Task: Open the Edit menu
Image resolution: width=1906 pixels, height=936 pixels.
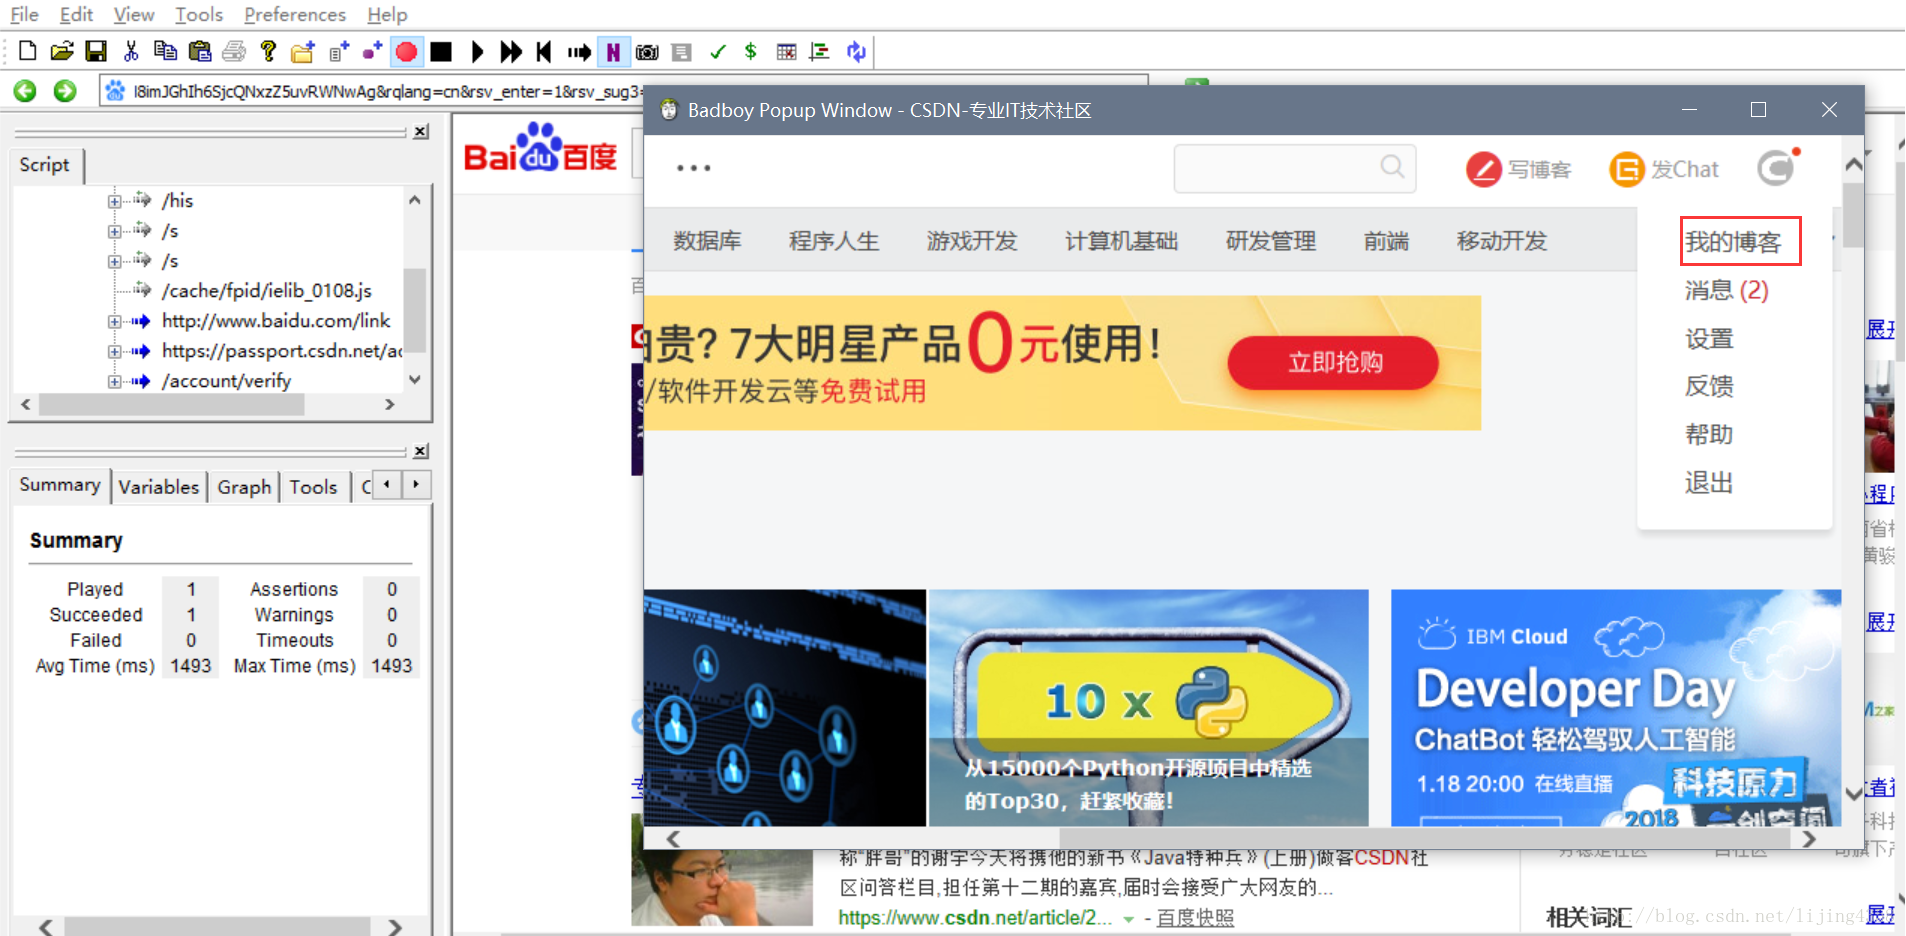Action: (76, 14)
